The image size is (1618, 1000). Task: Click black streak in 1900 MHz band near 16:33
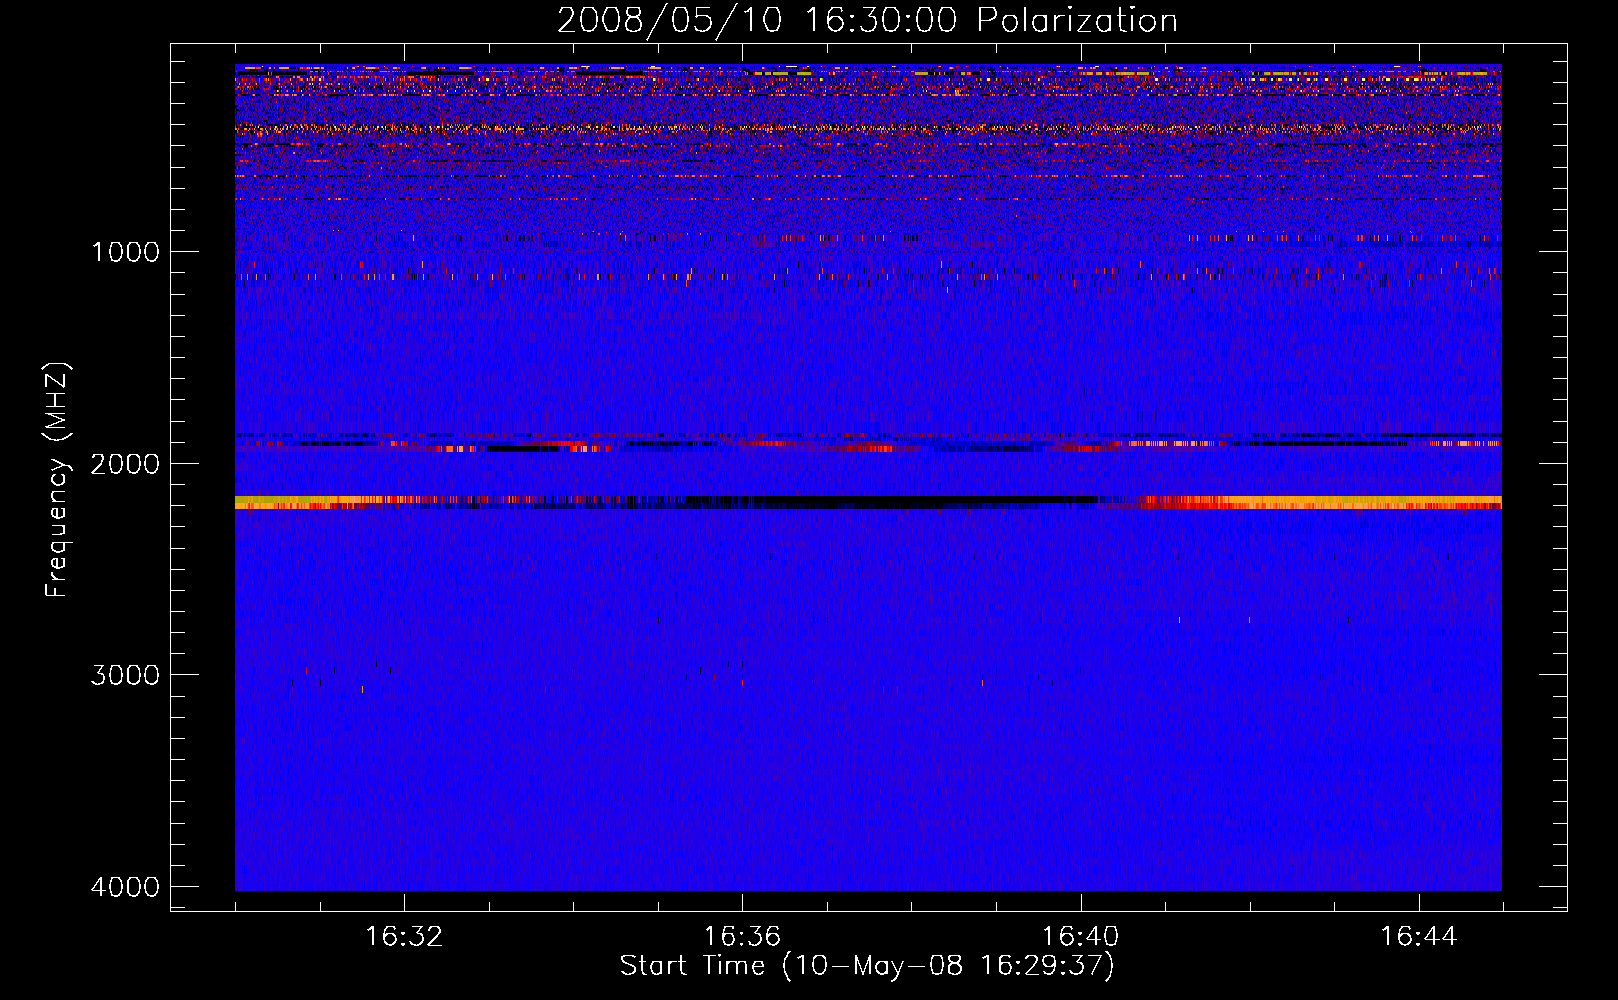tap(520, 449)
